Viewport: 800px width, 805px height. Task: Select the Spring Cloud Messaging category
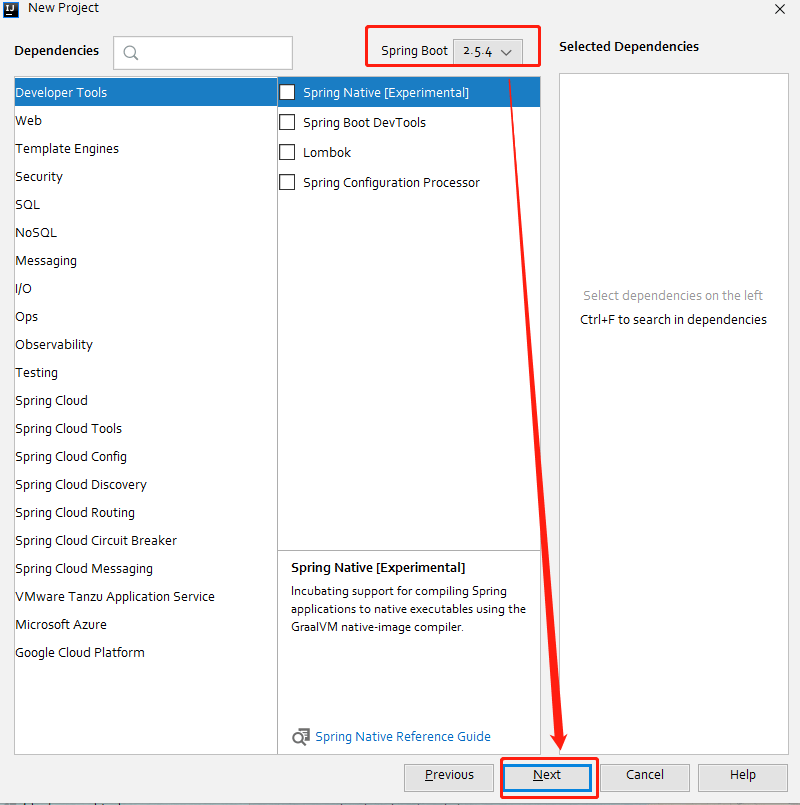point(146,569)
